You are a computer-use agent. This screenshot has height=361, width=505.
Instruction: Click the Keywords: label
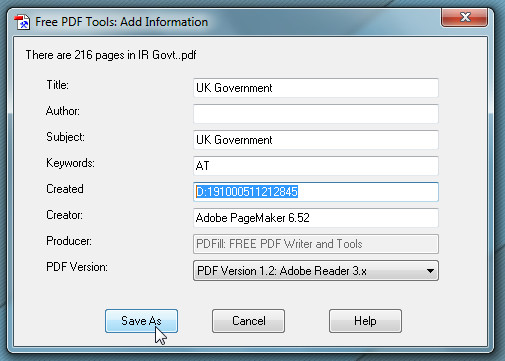pyautogui.click(x=70, y=163)
